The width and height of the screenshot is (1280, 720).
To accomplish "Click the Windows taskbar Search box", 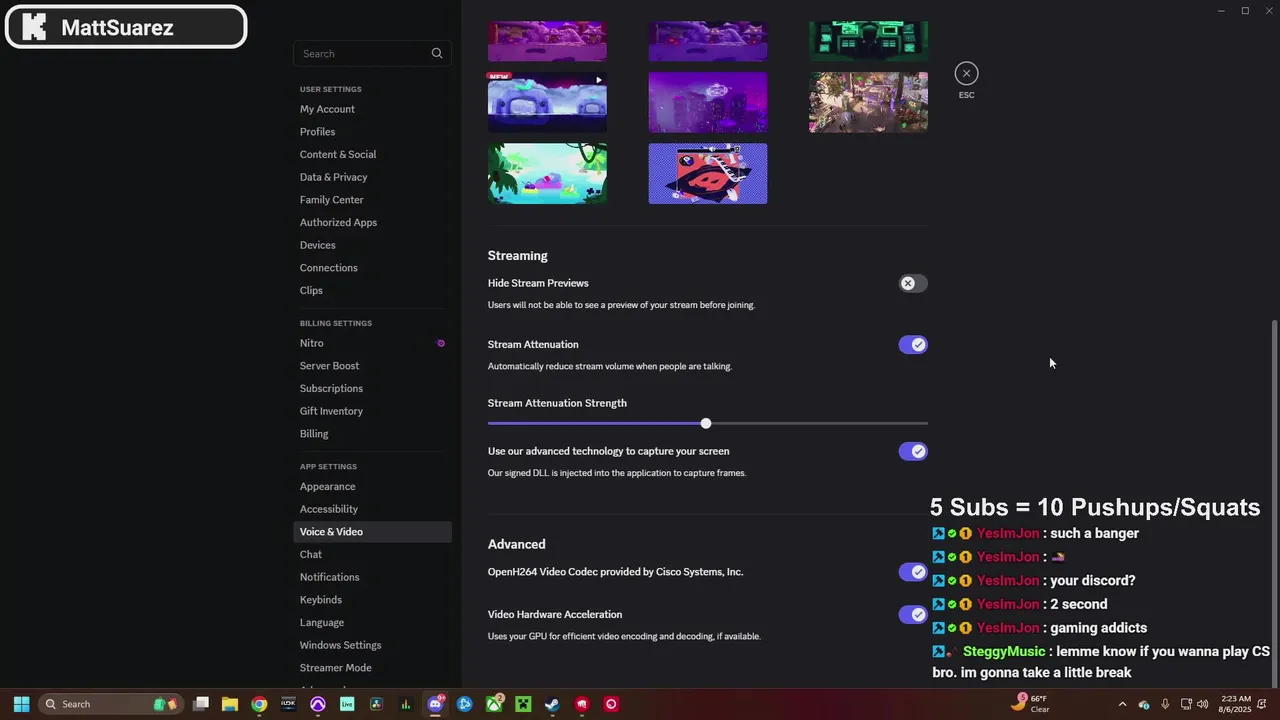I will pos(110,704).
